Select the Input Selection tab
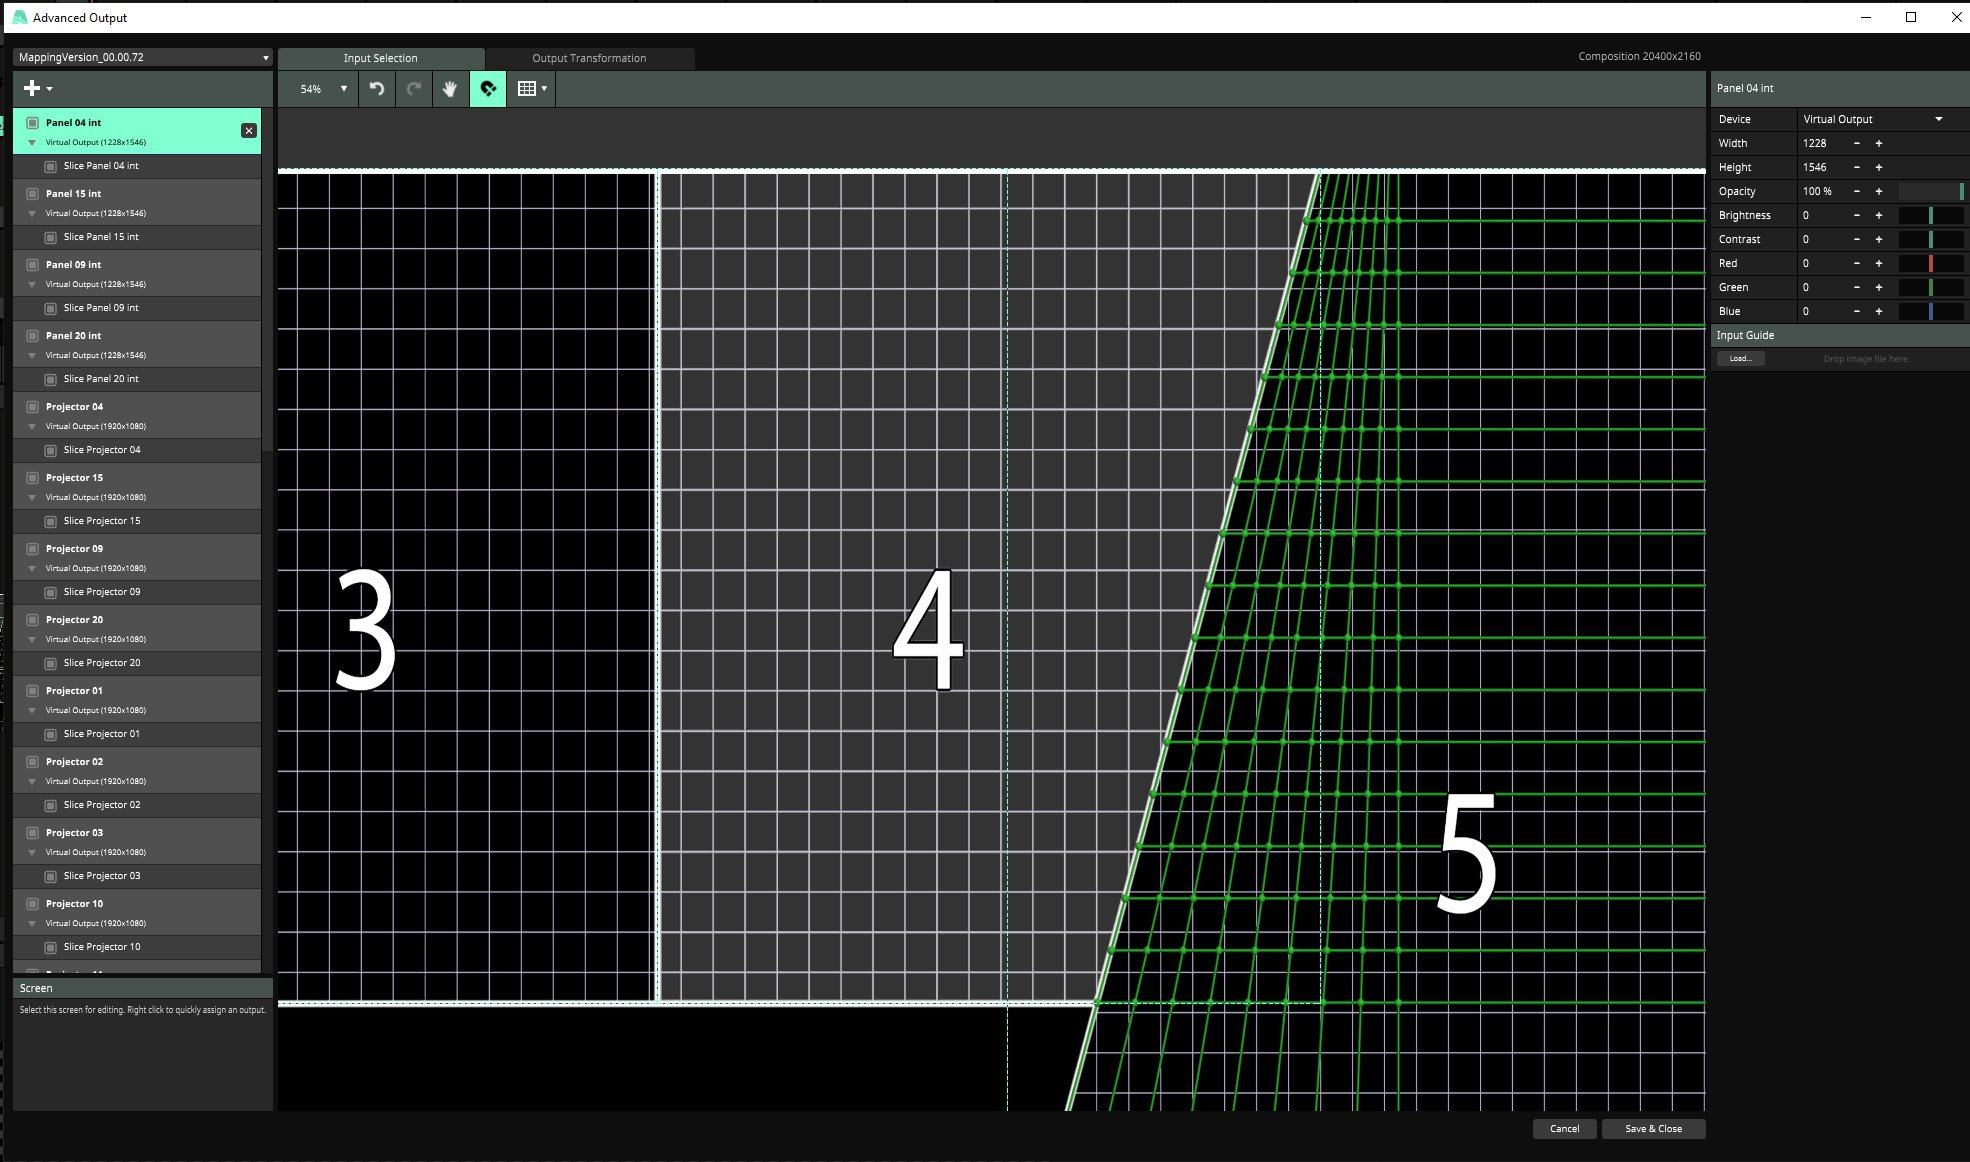 [x=380, y=58]
